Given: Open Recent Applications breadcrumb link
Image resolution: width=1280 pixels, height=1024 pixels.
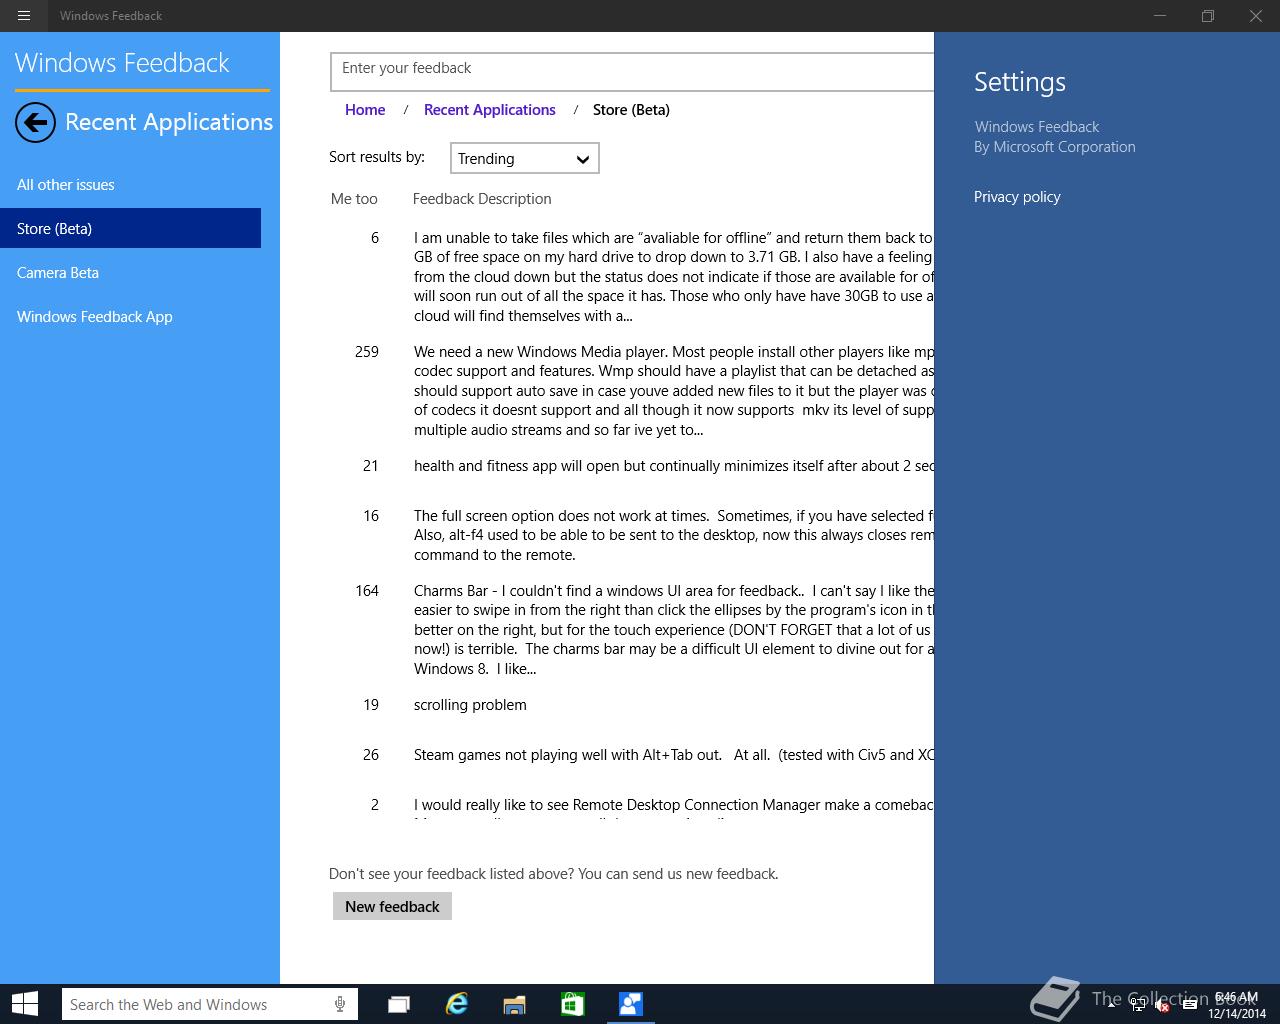Looking at the screenshot, I should point(489,110).
